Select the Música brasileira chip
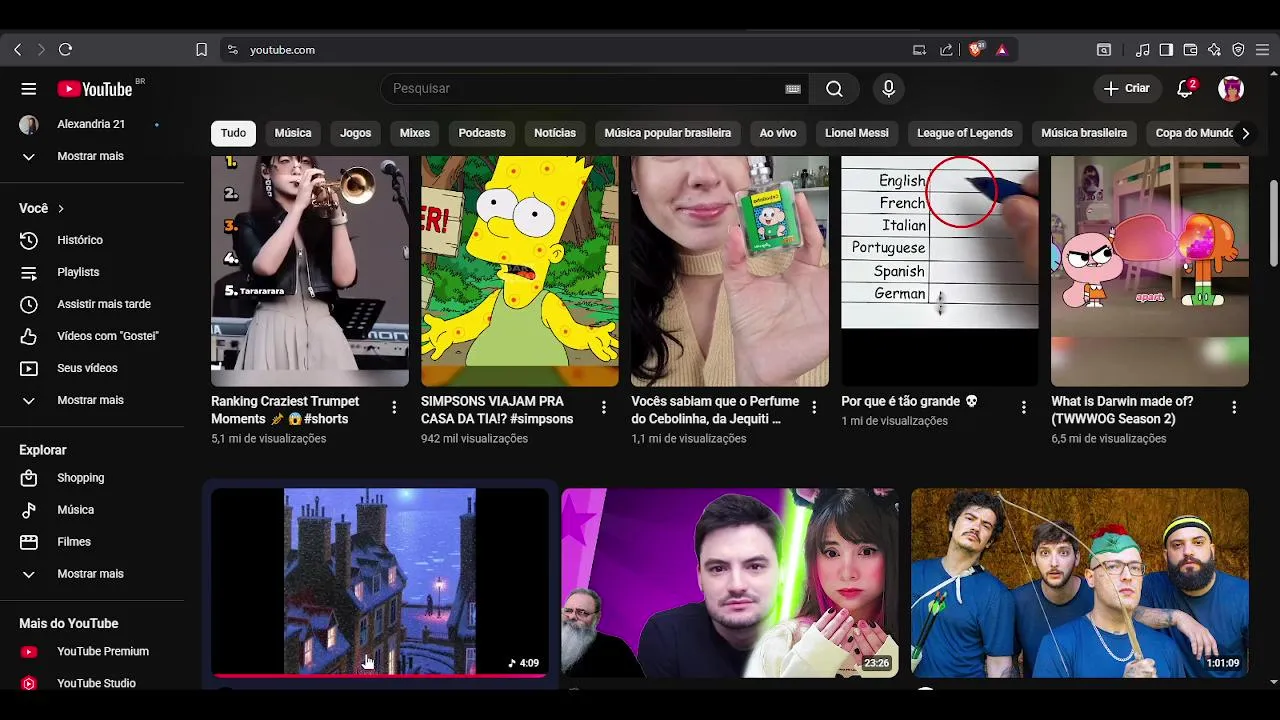The height and width of the screenshot is (720, 1280). pyautogui.click(x=1084, y=133)
